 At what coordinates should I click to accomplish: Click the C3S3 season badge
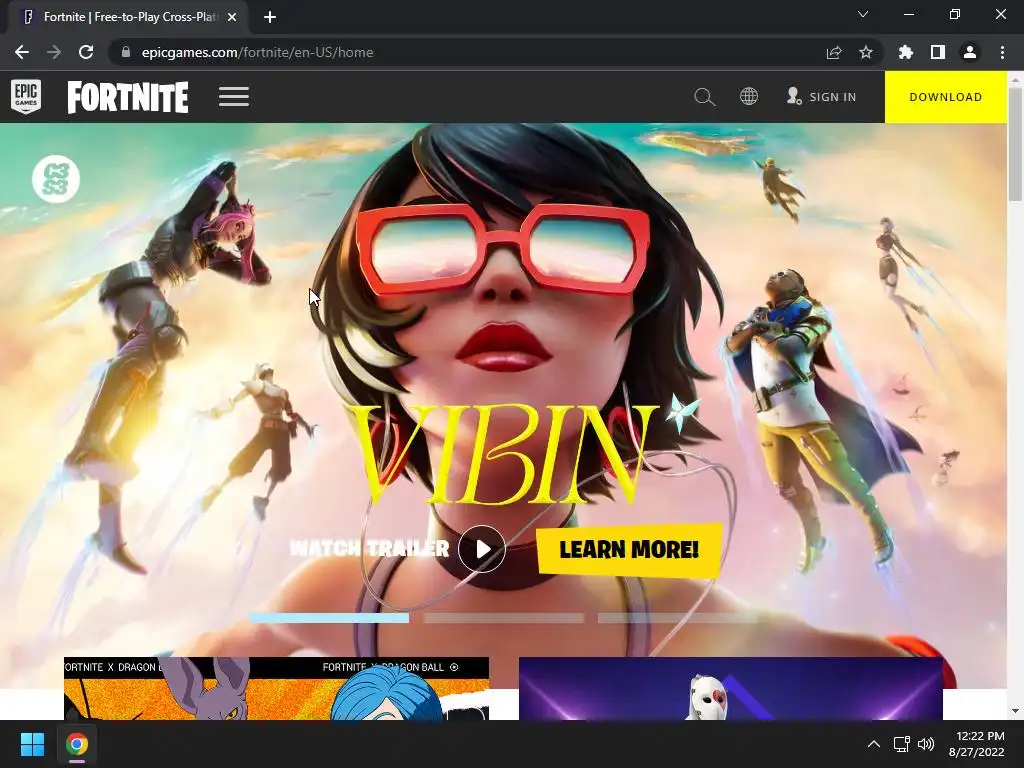[56, 179]
